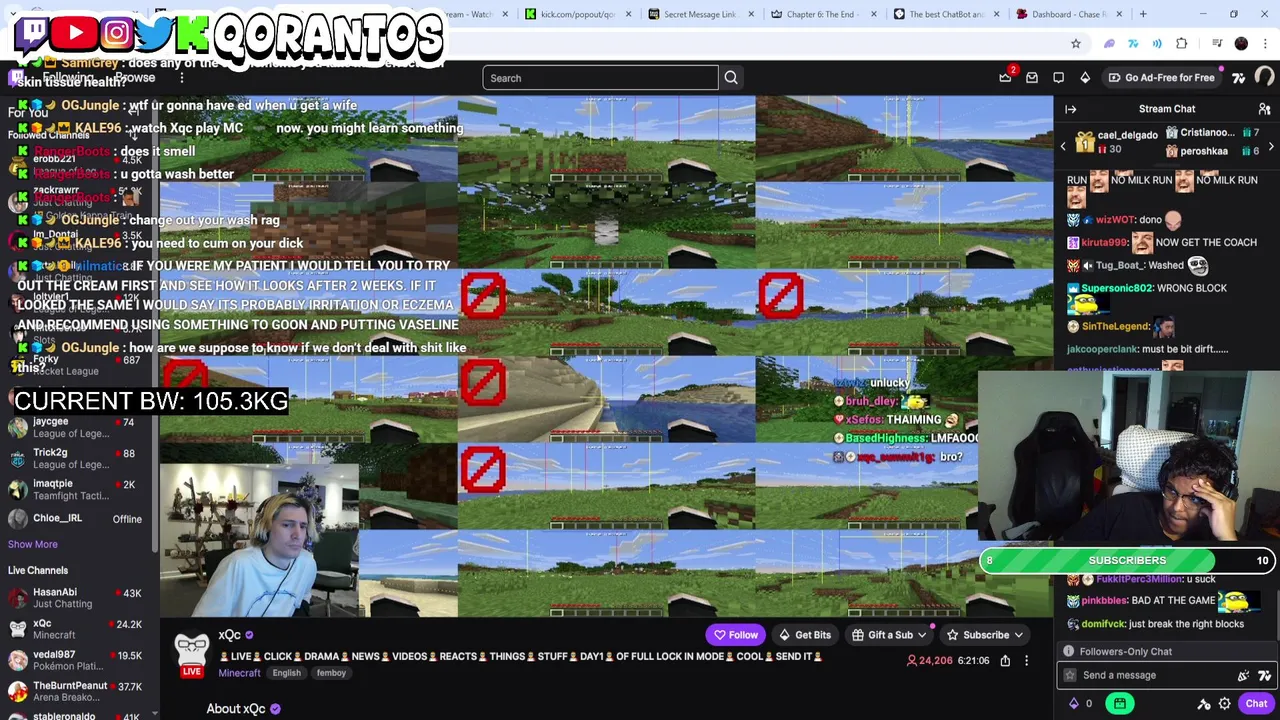Click stream title text under xQc
Screen dimensions: 1280x720
coord(520,656)
